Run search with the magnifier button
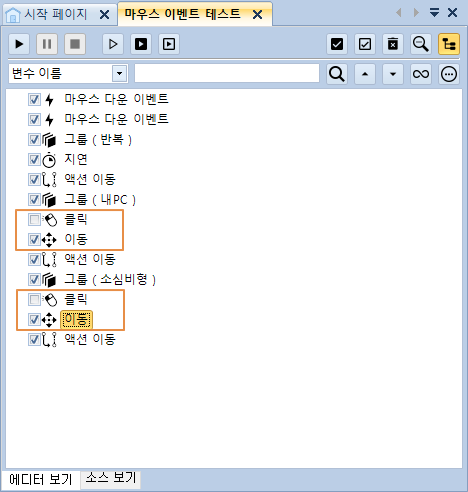The height and width of the screenshot is (492, 468). tap(337, 74)
